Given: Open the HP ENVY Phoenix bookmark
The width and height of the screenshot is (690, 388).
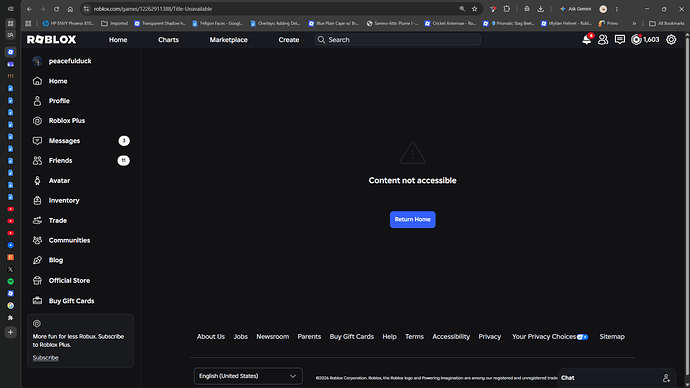Looking at the screenshot, I should tap(68, 23).
